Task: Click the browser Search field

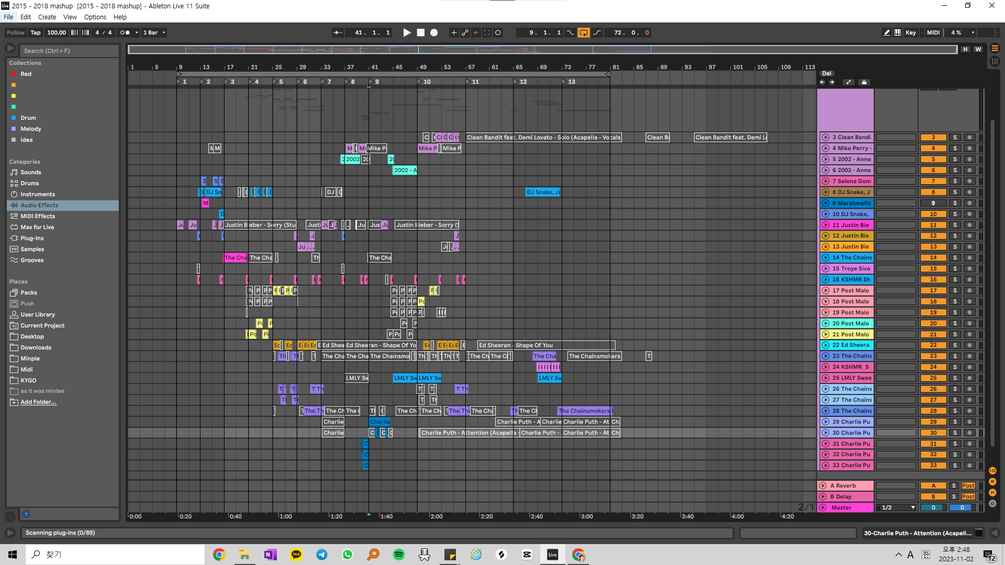Action: pos(69,51)
